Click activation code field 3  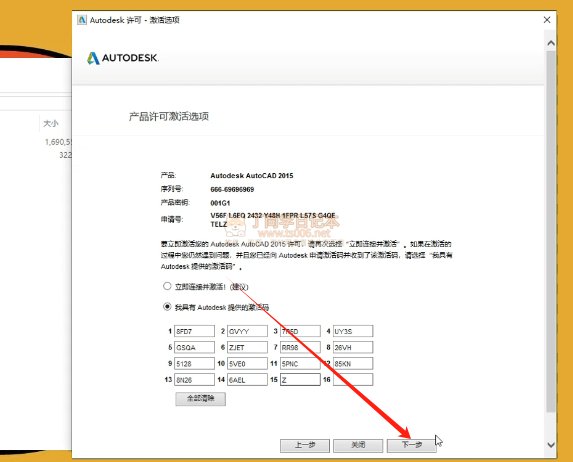tap(300, 331)
